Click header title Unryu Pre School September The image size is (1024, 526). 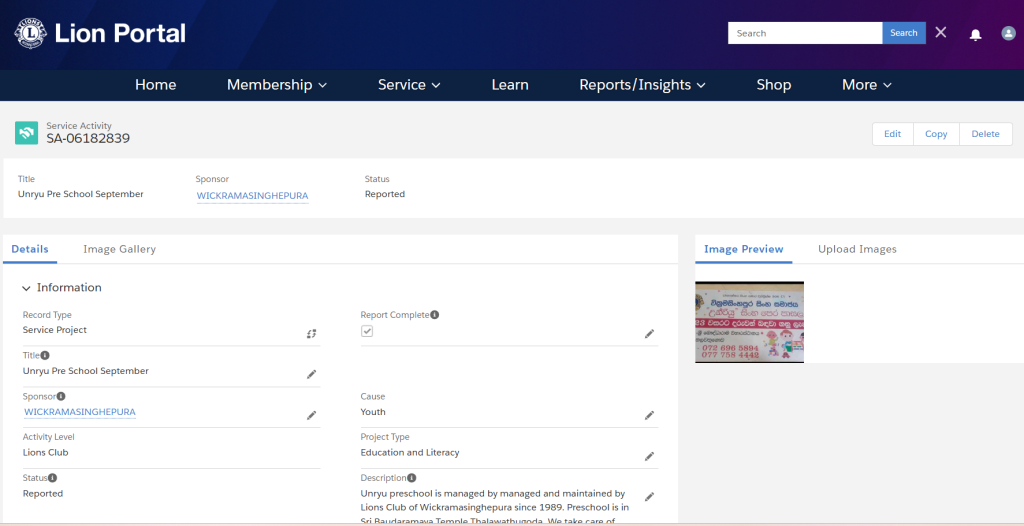tap(81, 194)
